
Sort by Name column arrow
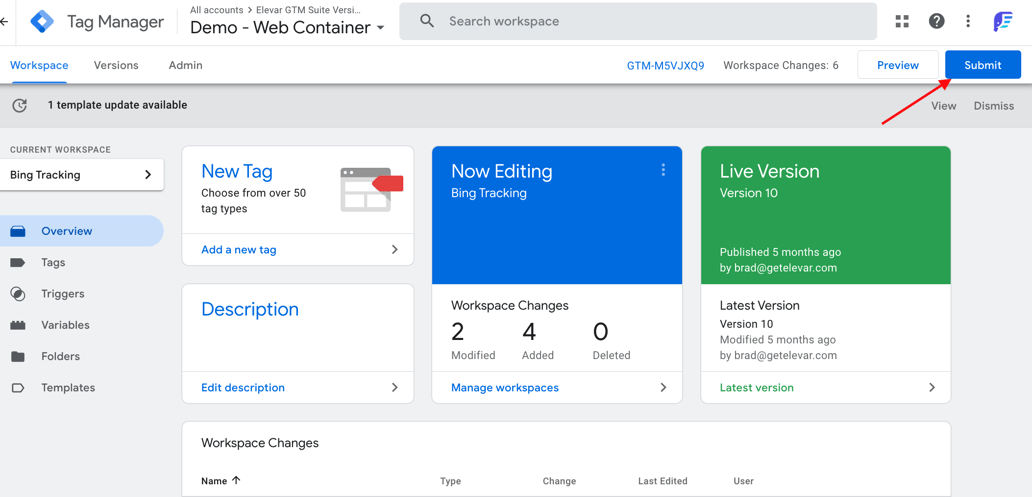coord(236,481)
